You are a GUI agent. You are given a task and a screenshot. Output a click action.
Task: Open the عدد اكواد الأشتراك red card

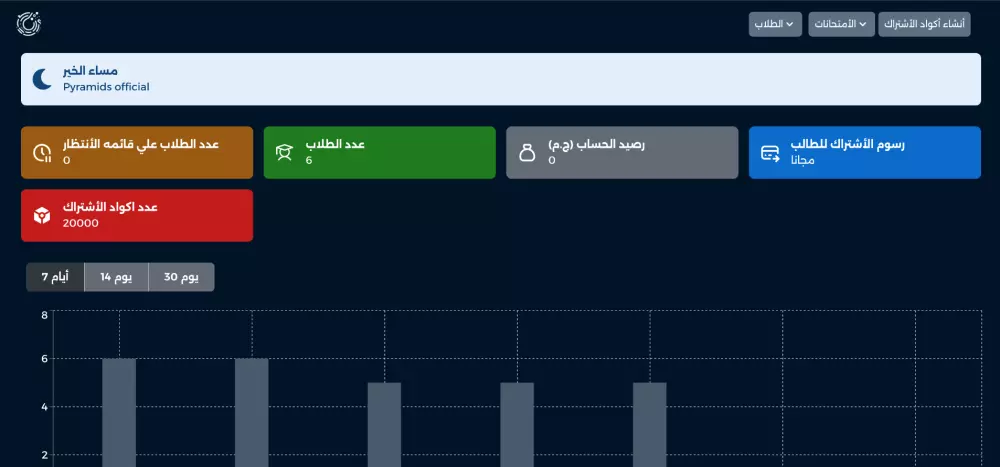tap(137, 216)
